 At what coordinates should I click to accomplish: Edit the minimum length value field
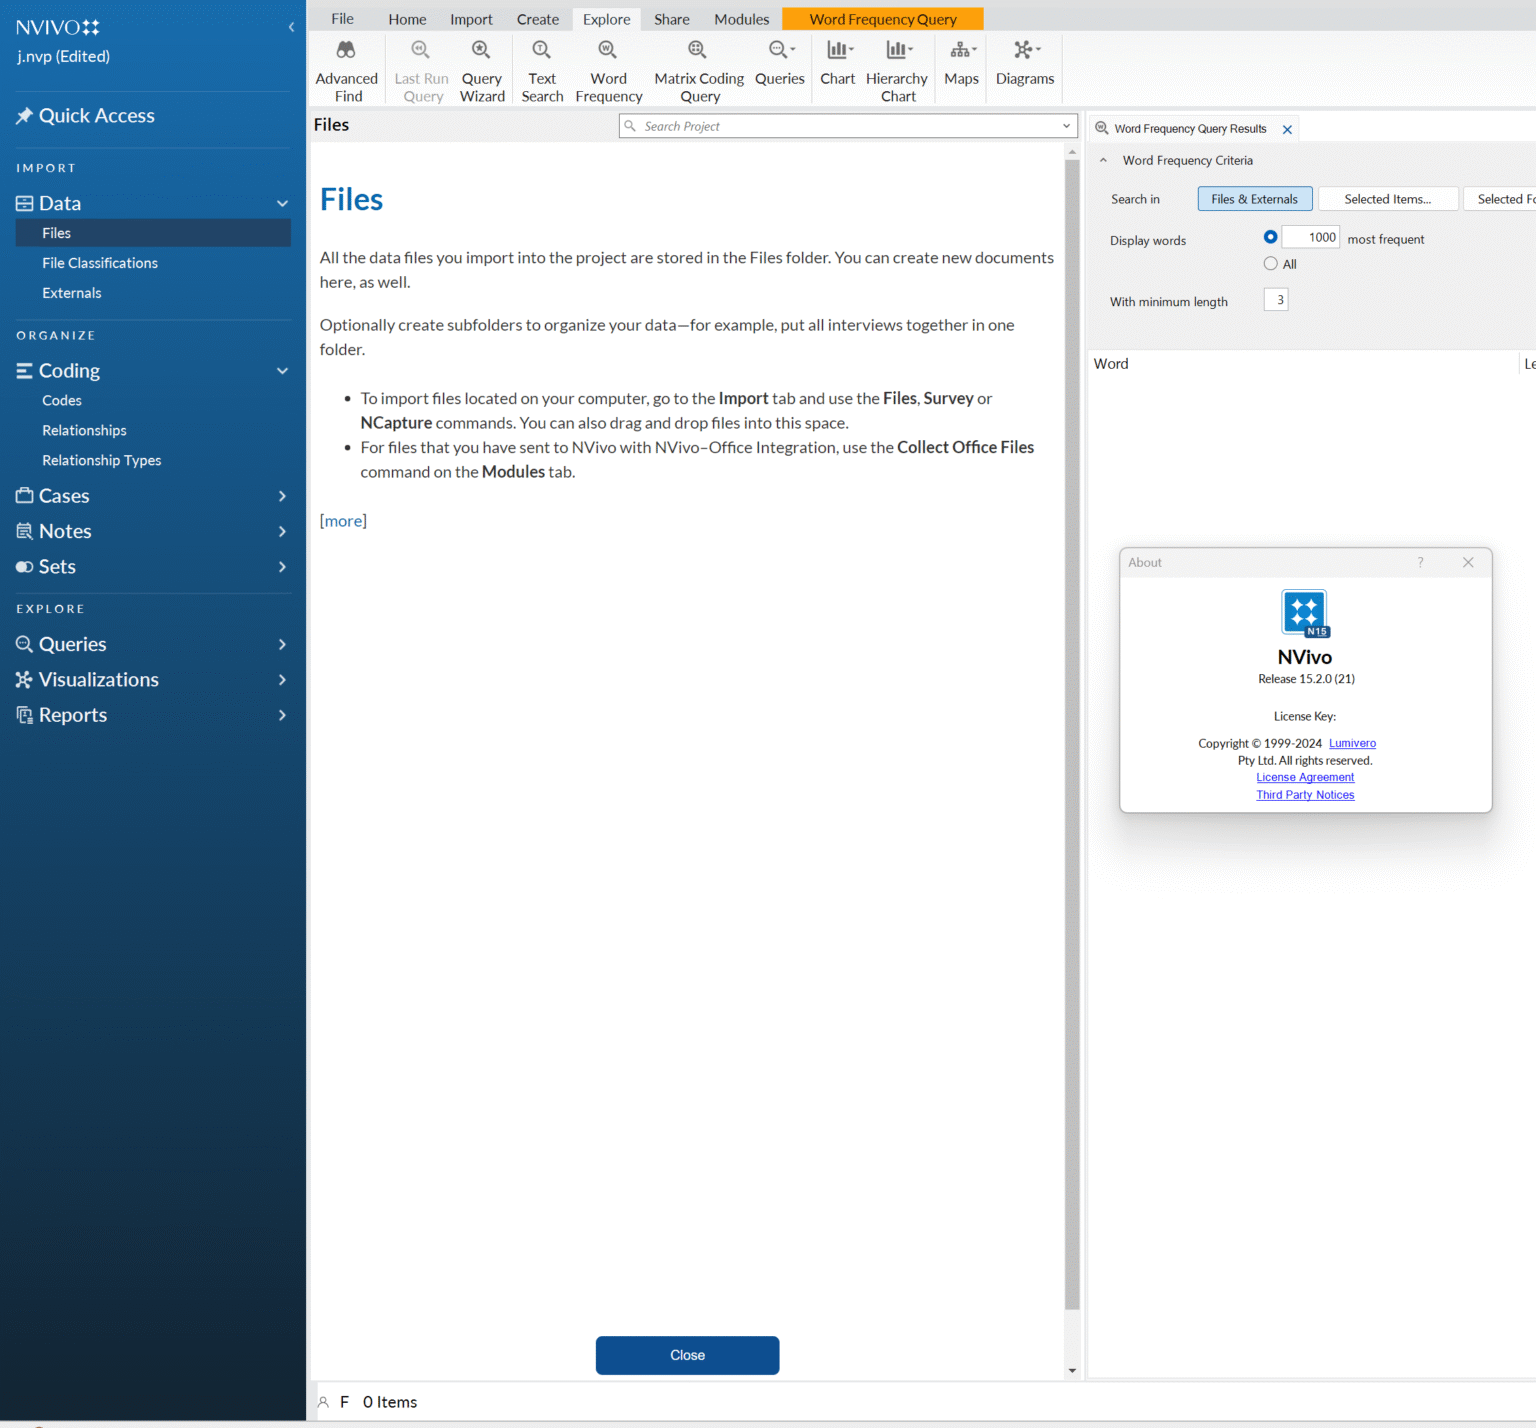click(1276, 300)
